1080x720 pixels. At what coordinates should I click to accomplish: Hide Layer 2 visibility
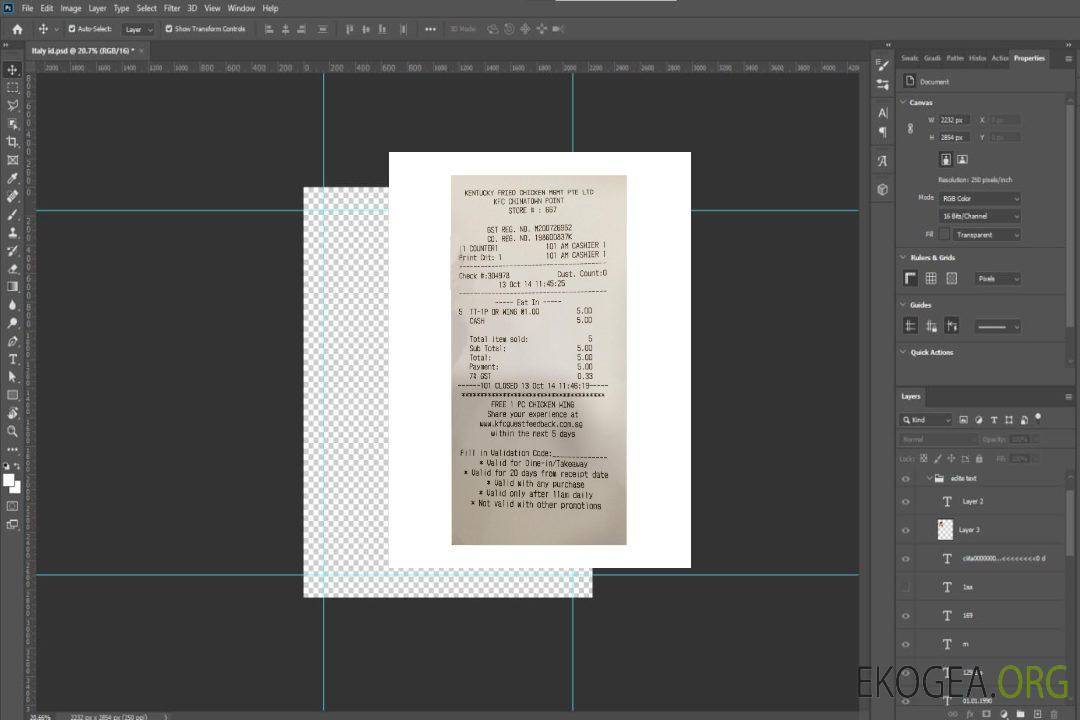[906, 502]
